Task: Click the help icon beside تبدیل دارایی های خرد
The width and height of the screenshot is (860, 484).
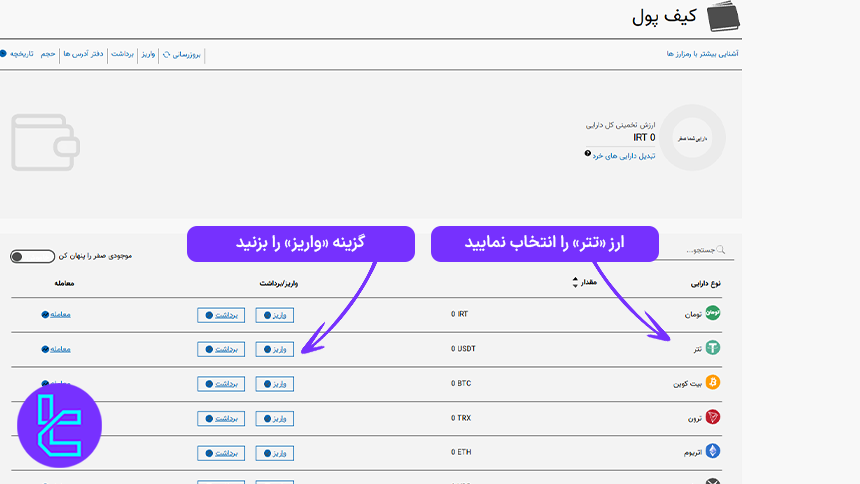Action: (587, 154)
